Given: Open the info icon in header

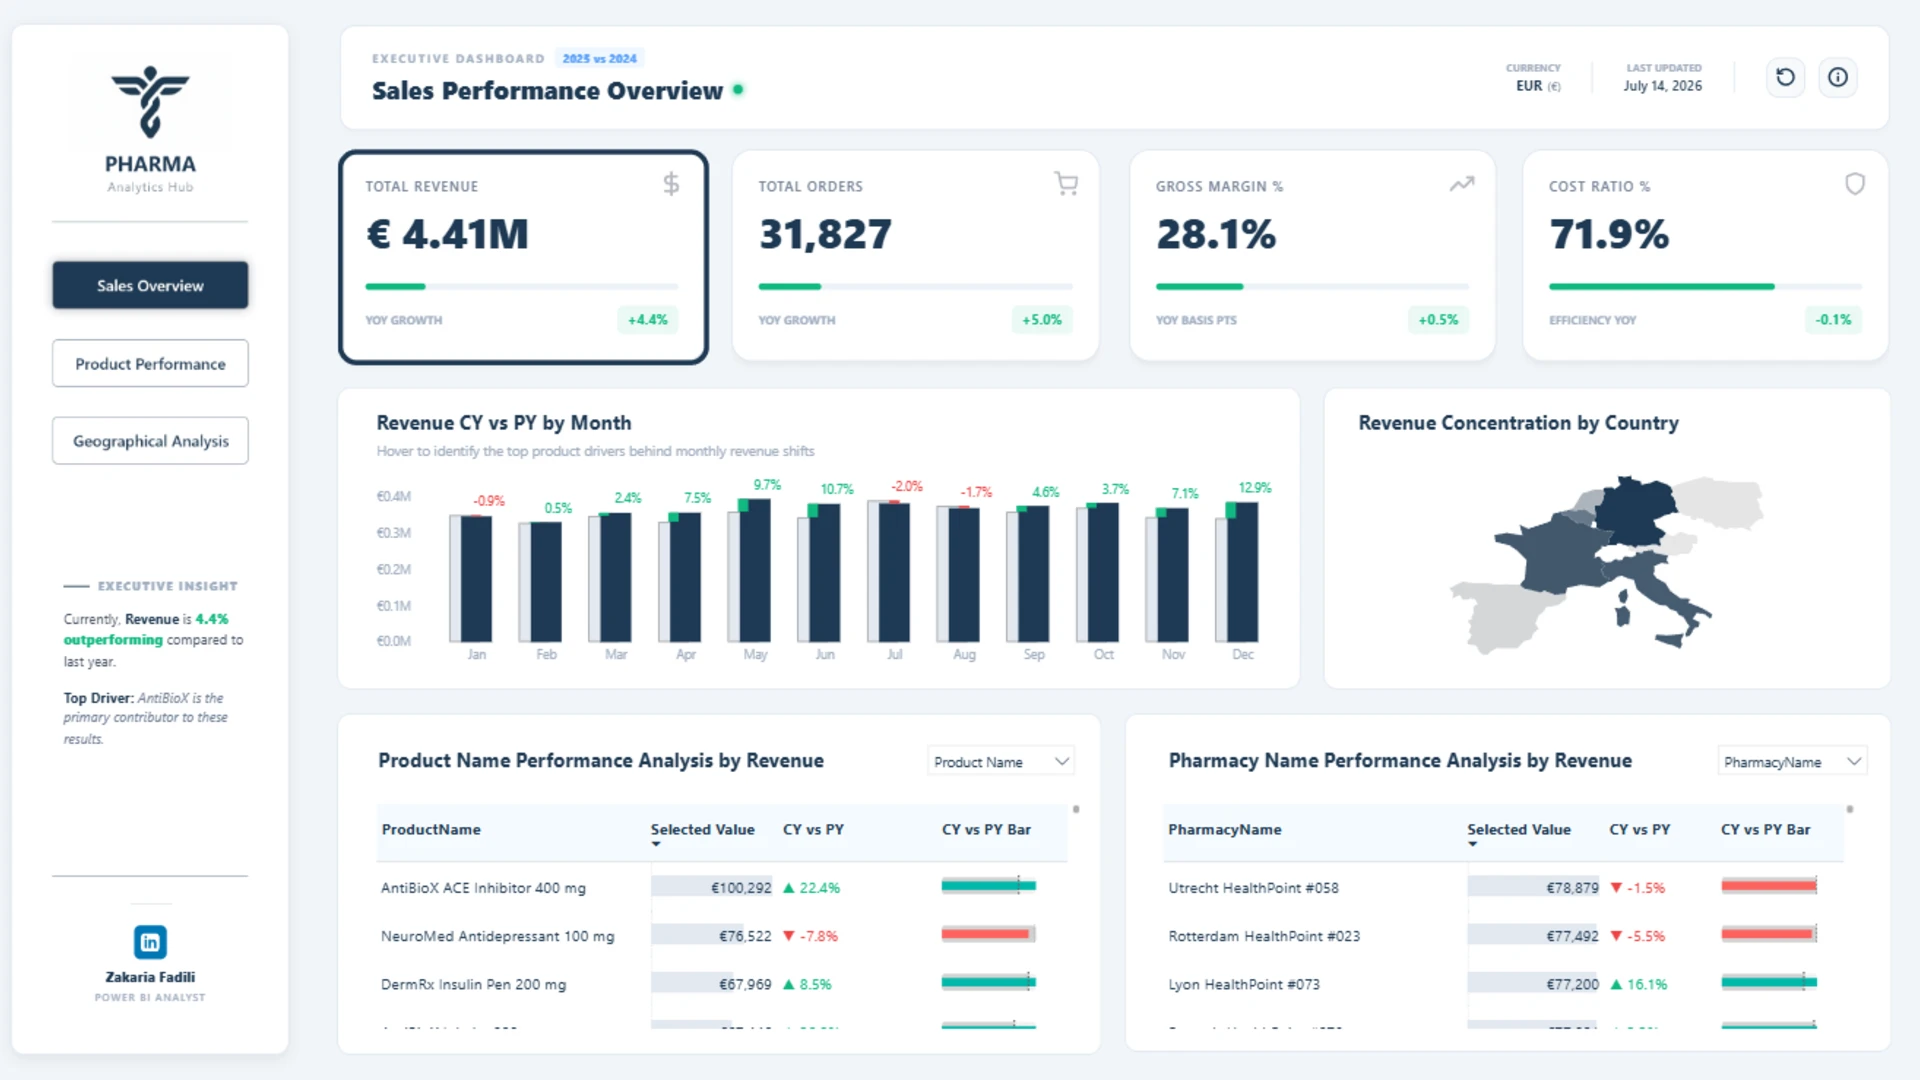Looking at the screenshot, I should (x=1838, y=77).
